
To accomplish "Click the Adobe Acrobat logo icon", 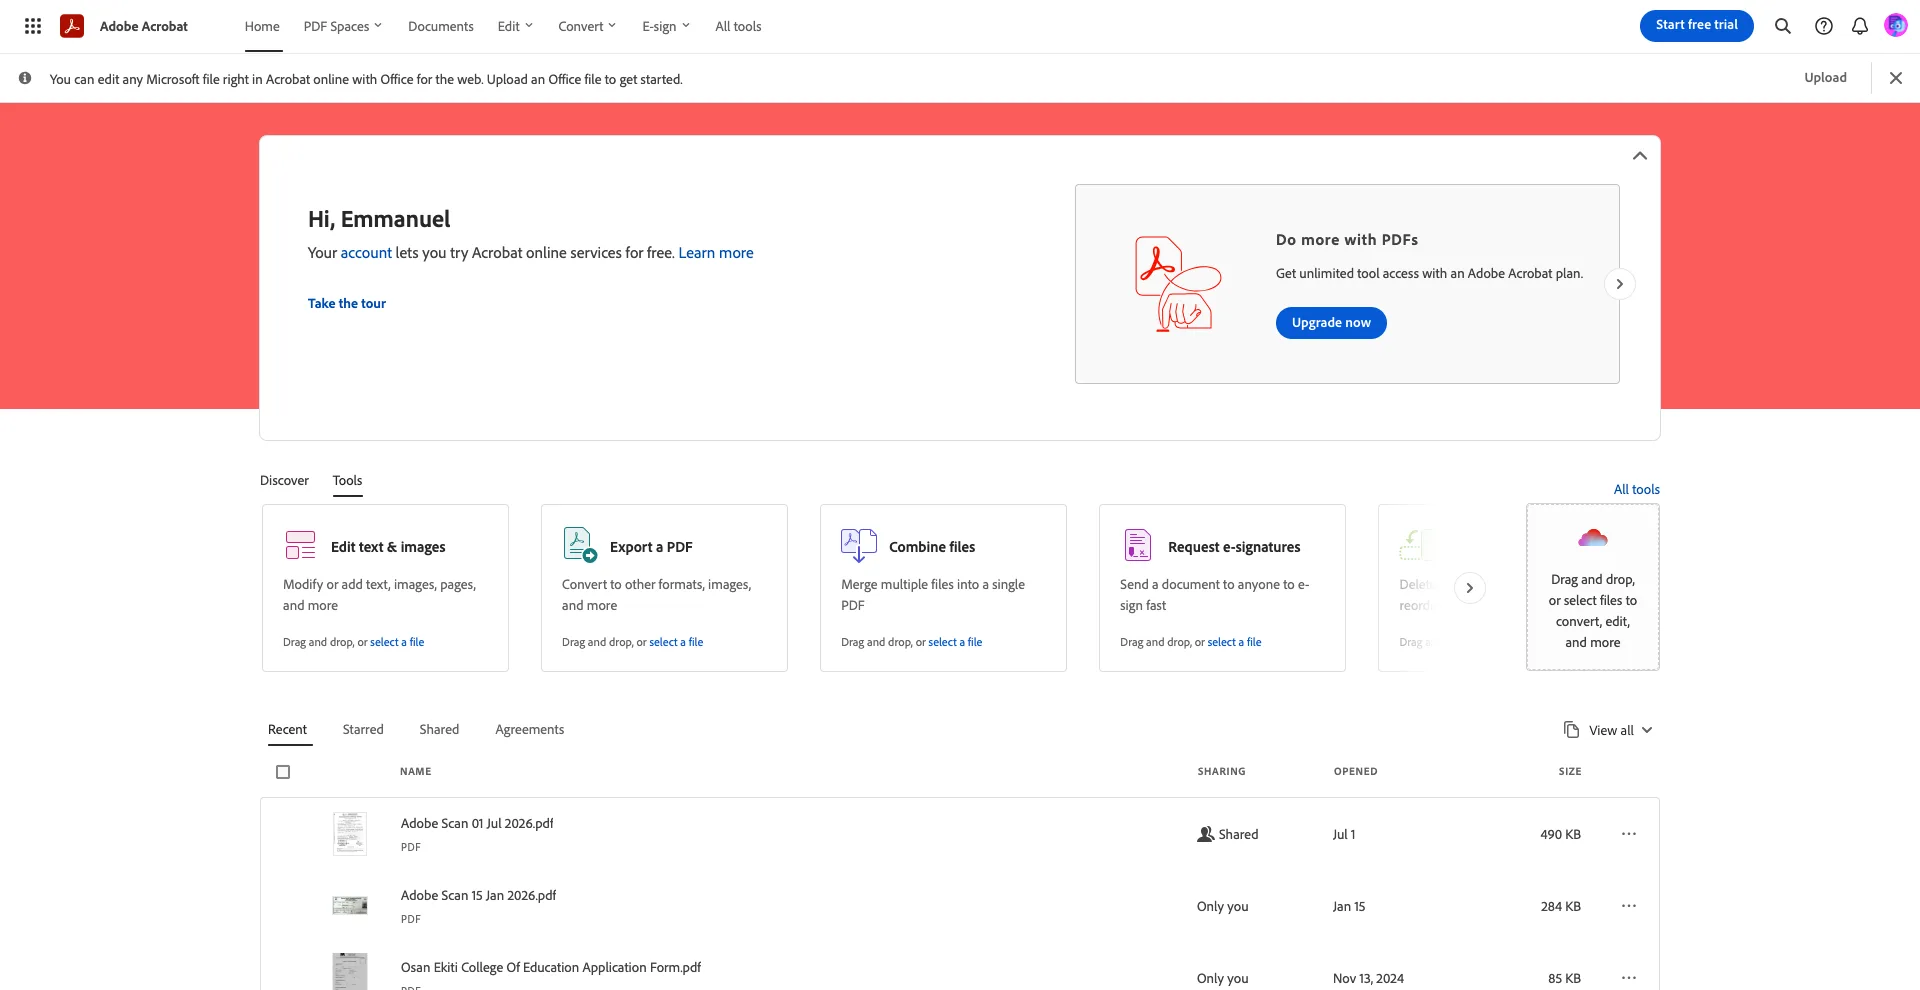I will 72,26.
